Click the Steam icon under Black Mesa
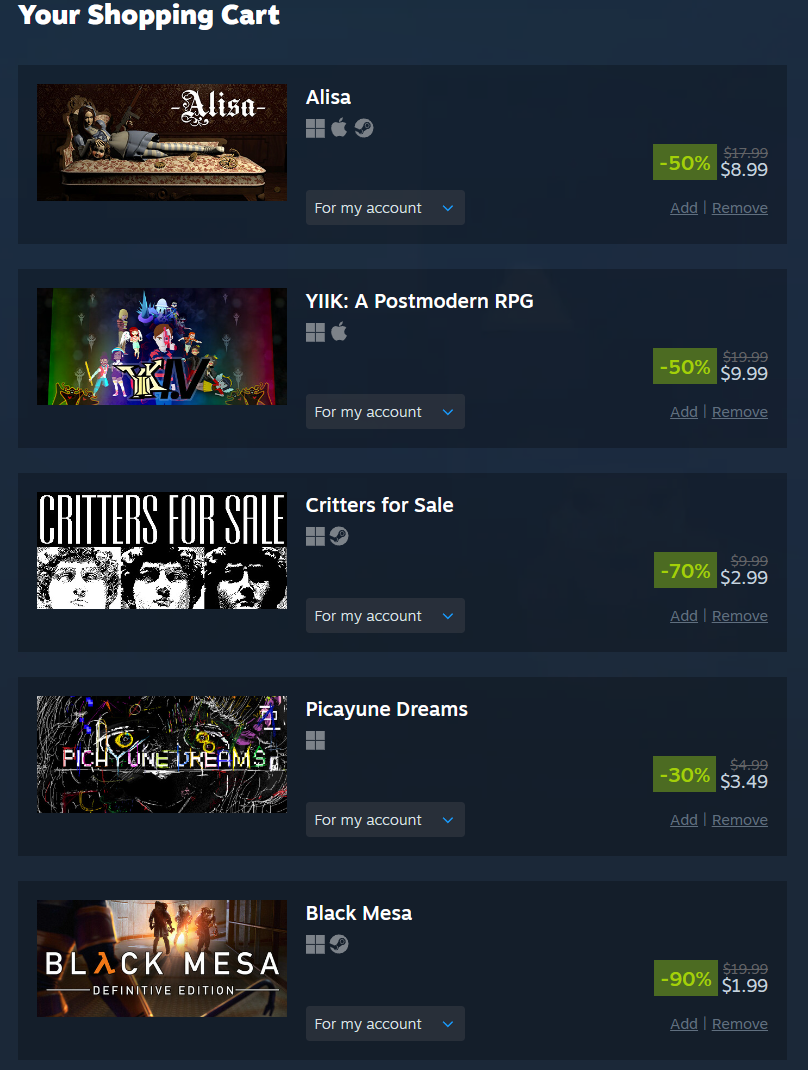This screenshot has width=808, height=1070. (339, 944)
